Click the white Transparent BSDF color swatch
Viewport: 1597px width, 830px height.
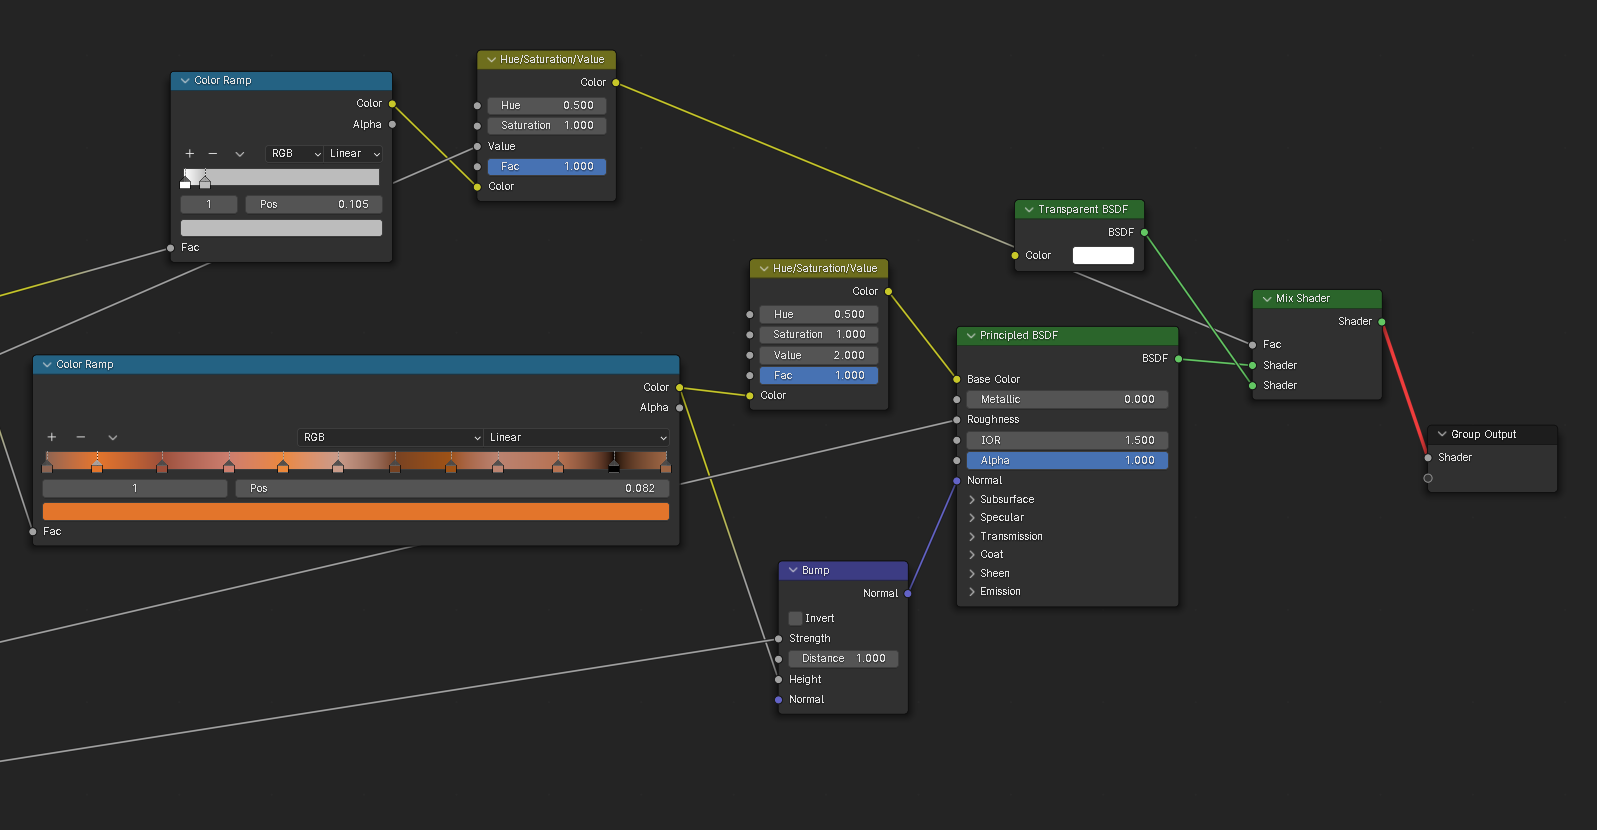1103,256
